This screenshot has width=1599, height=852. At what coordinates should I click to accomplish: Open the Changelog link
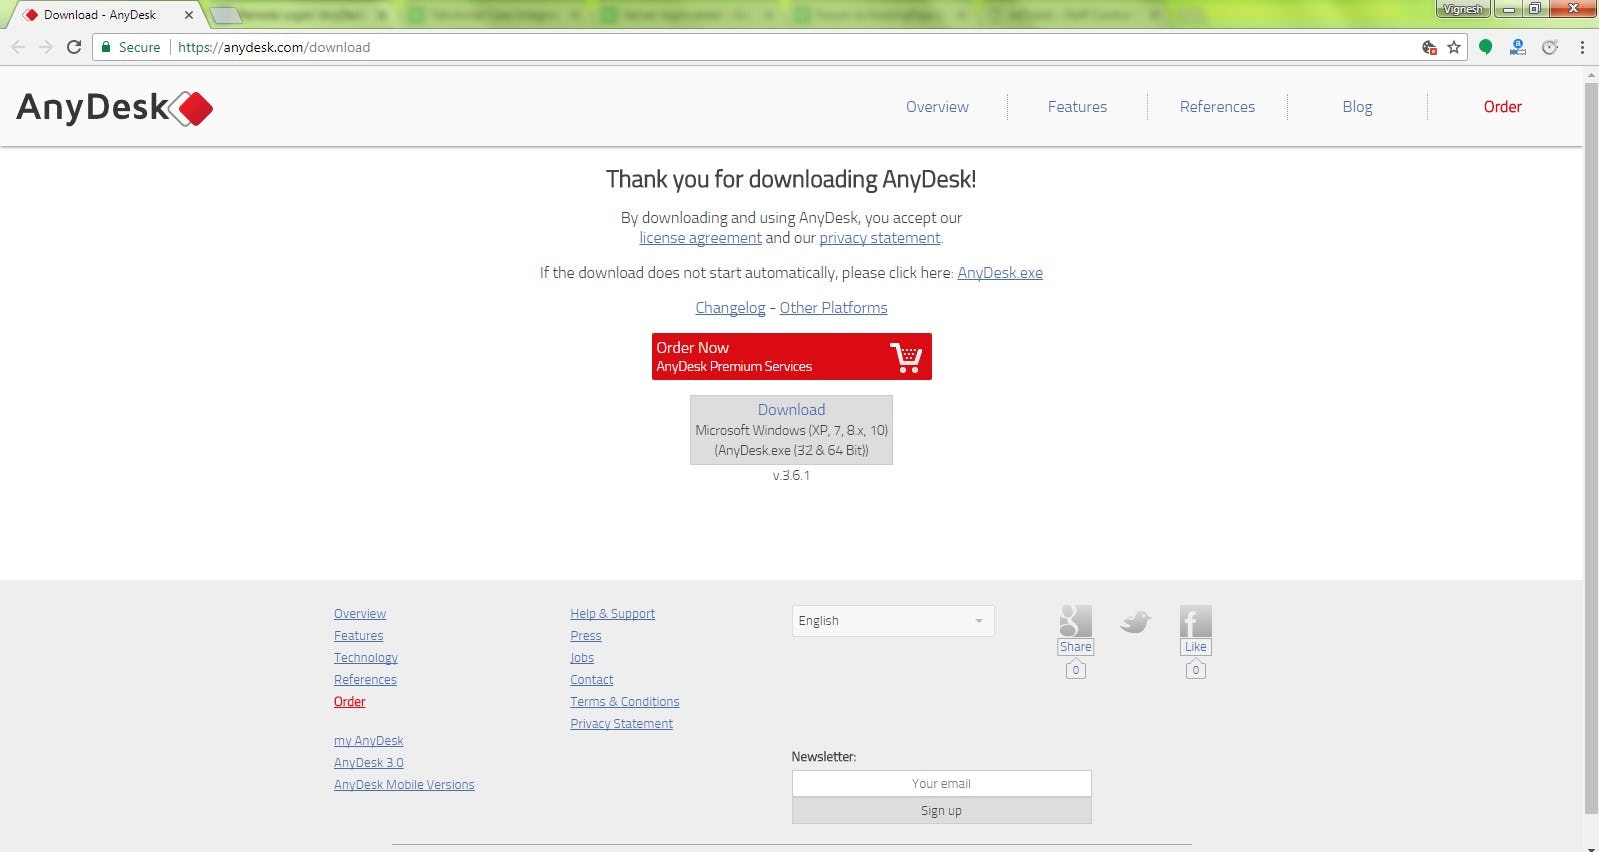point(730,308)
